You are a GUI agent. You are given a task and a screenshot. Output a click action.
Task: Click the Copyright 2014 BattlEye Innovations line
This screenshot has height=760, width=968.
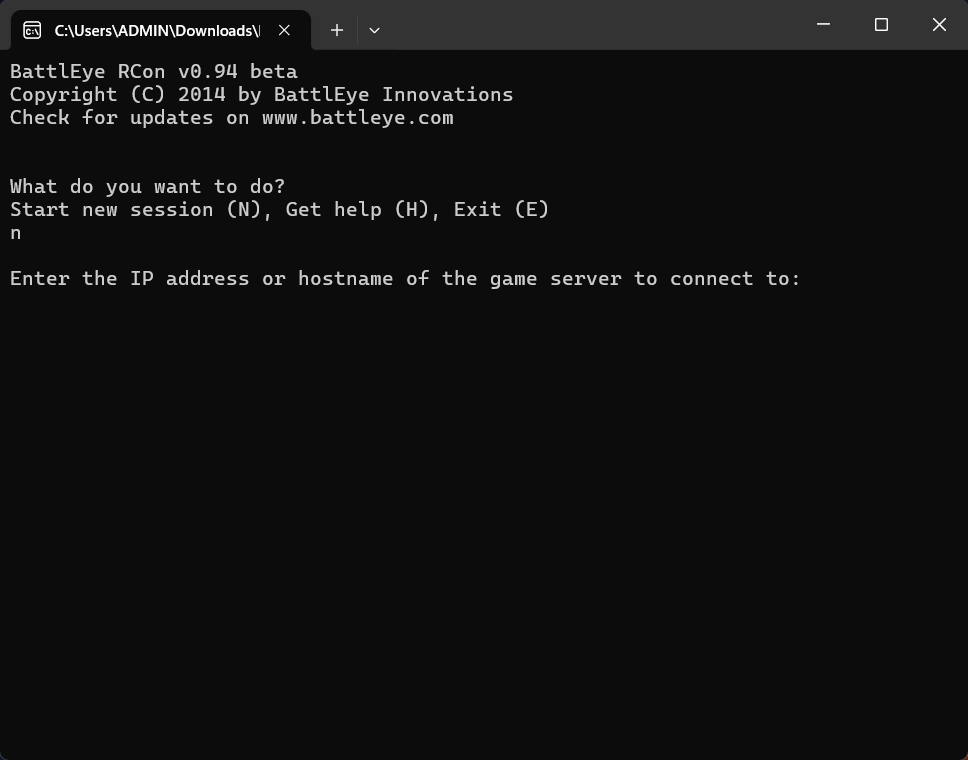[261, 94]
